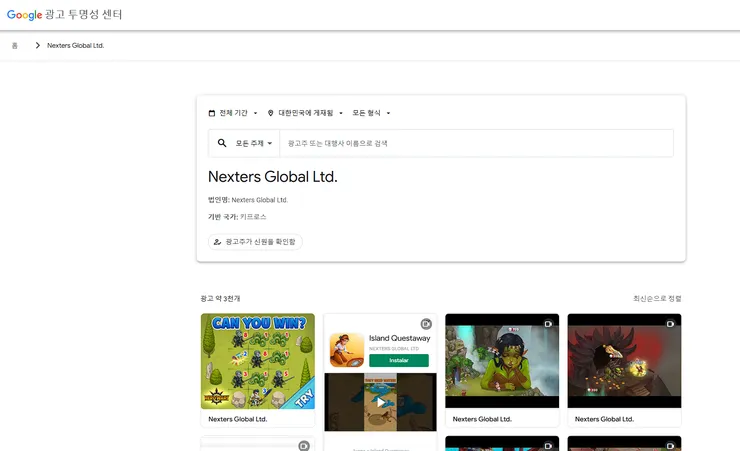The height and width of the screenshot is (451, 740).
Task: Go to the home breadcrumb link
Action: click(15, 46)
